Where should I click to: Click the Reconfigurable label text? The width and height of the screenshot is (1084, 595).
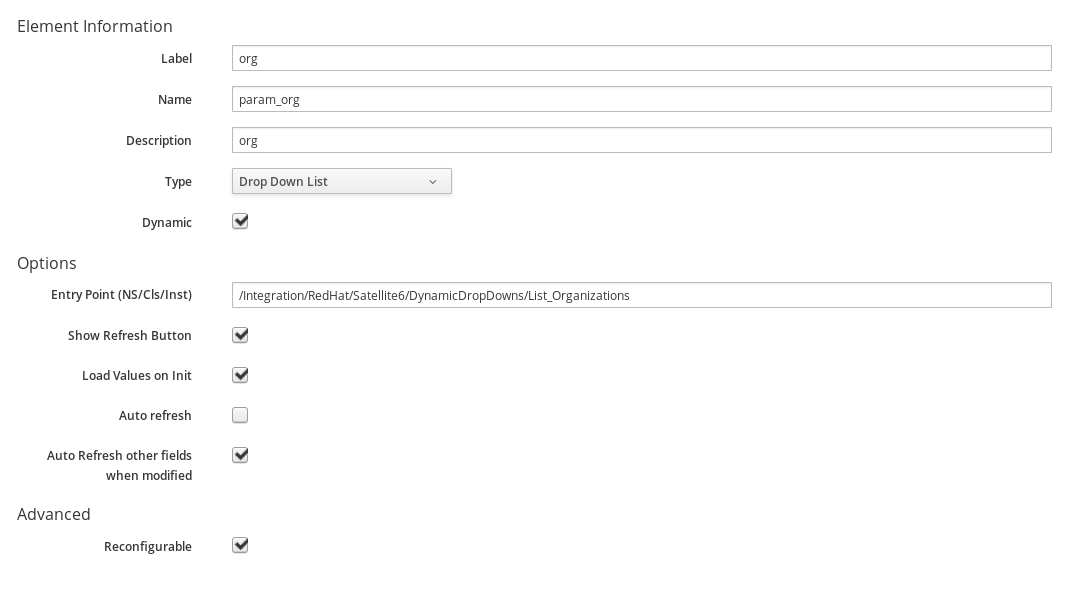pos(148,547)
